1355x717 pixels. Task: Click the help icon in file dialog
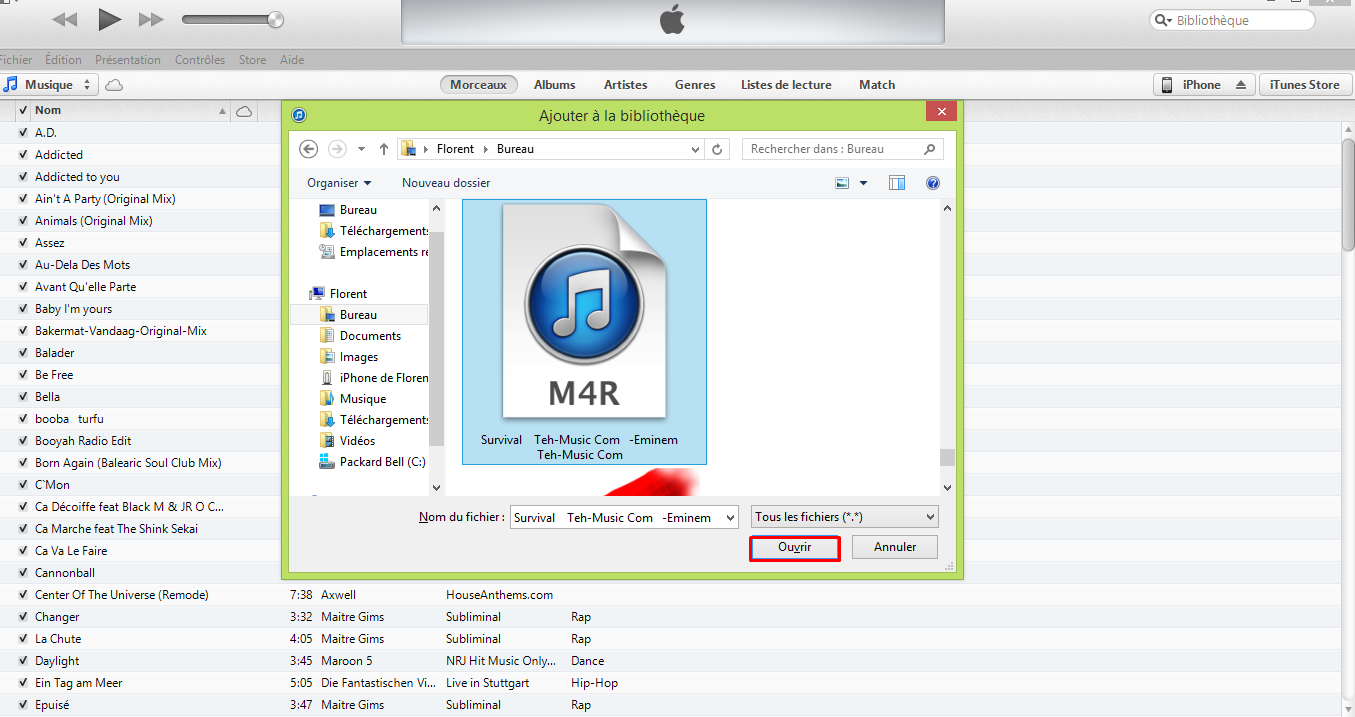(x=933, y=183)
